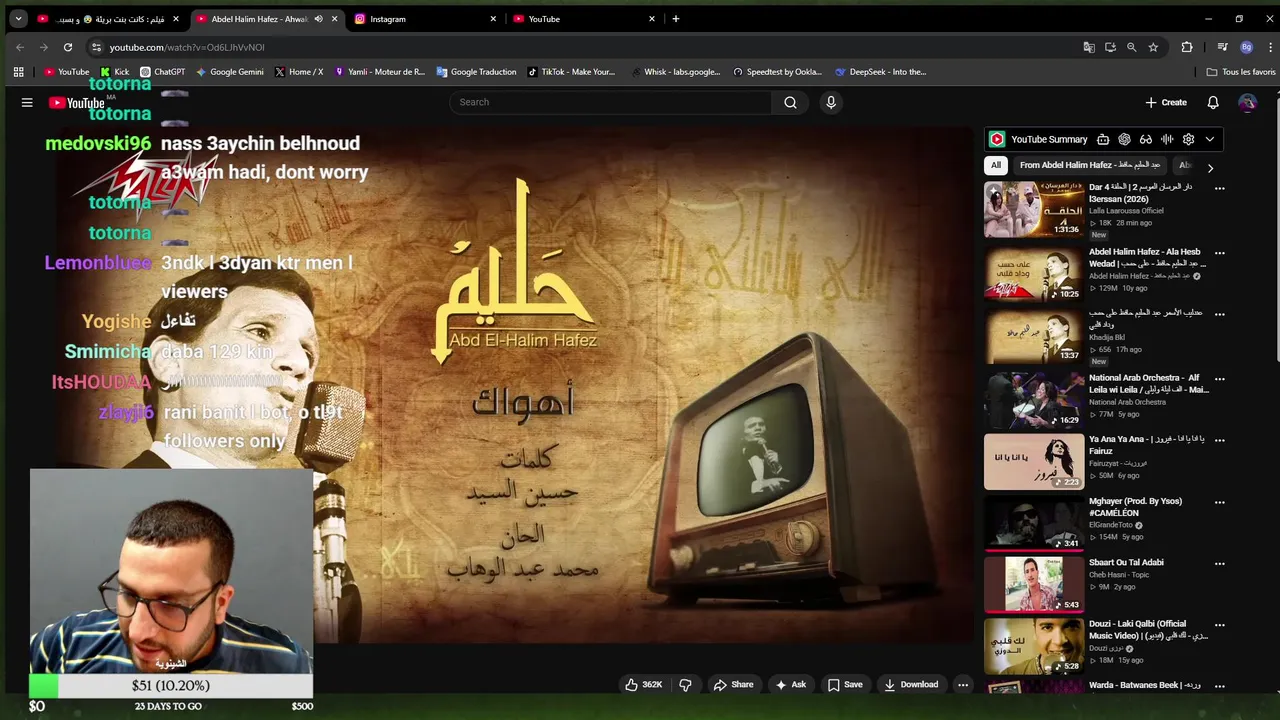This screenshot has height=720, width=1280.
Task: Dislike the video with thumbs-down
Action: [x=685, y=685]
